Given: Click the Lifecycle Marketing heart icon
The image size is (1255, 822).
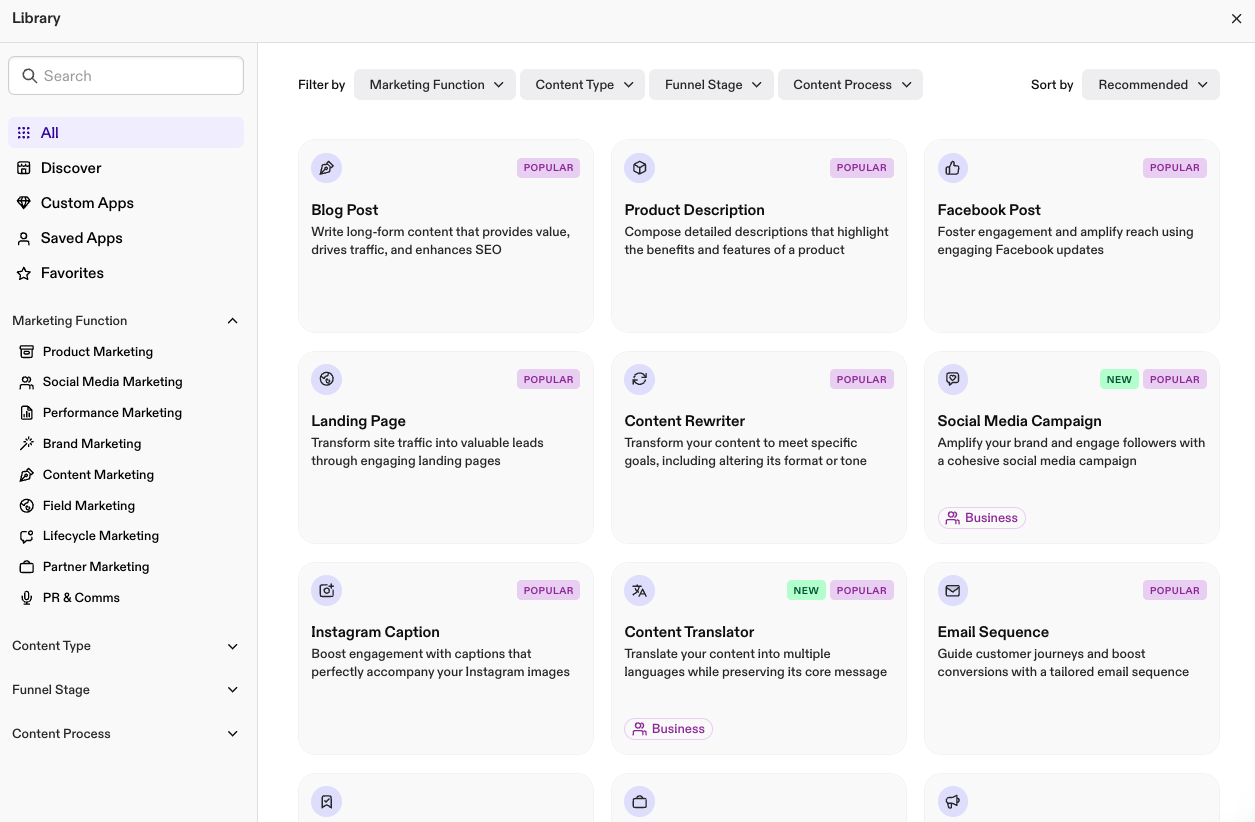Looking at the screenshot, I should (27, 536).
